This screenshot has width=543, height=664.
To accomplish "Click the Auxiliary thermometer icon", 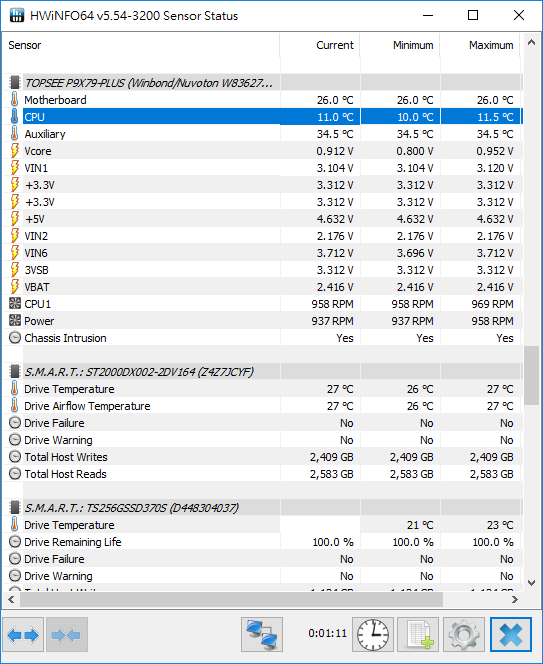I will pos(14,134).
